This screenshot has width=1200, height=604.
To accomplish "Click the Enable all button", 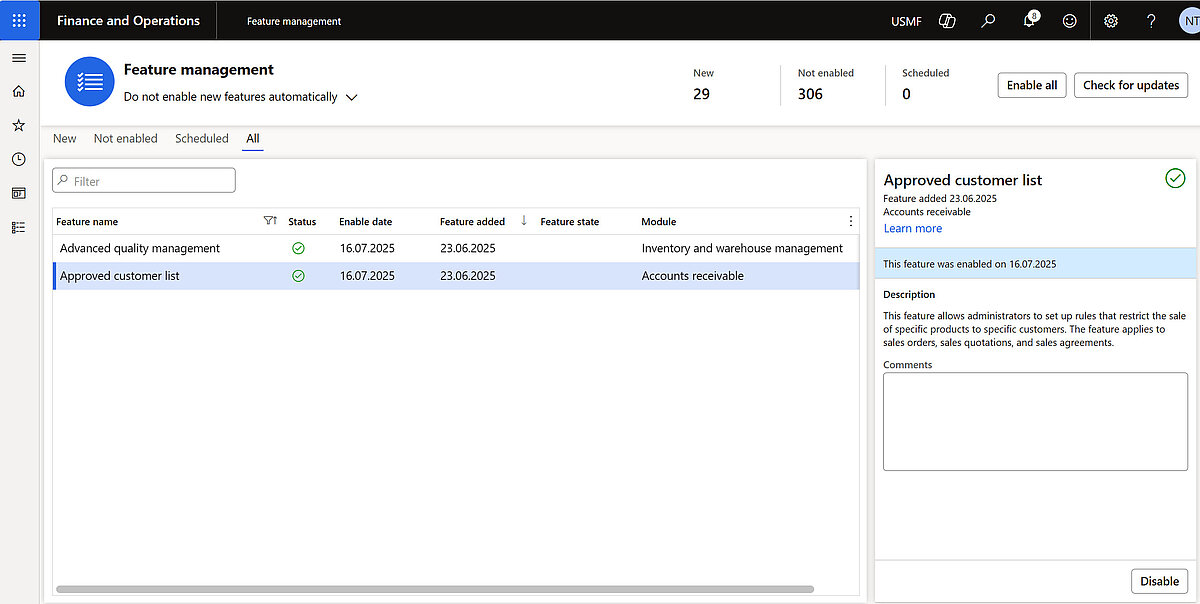I will point(1031,85).
